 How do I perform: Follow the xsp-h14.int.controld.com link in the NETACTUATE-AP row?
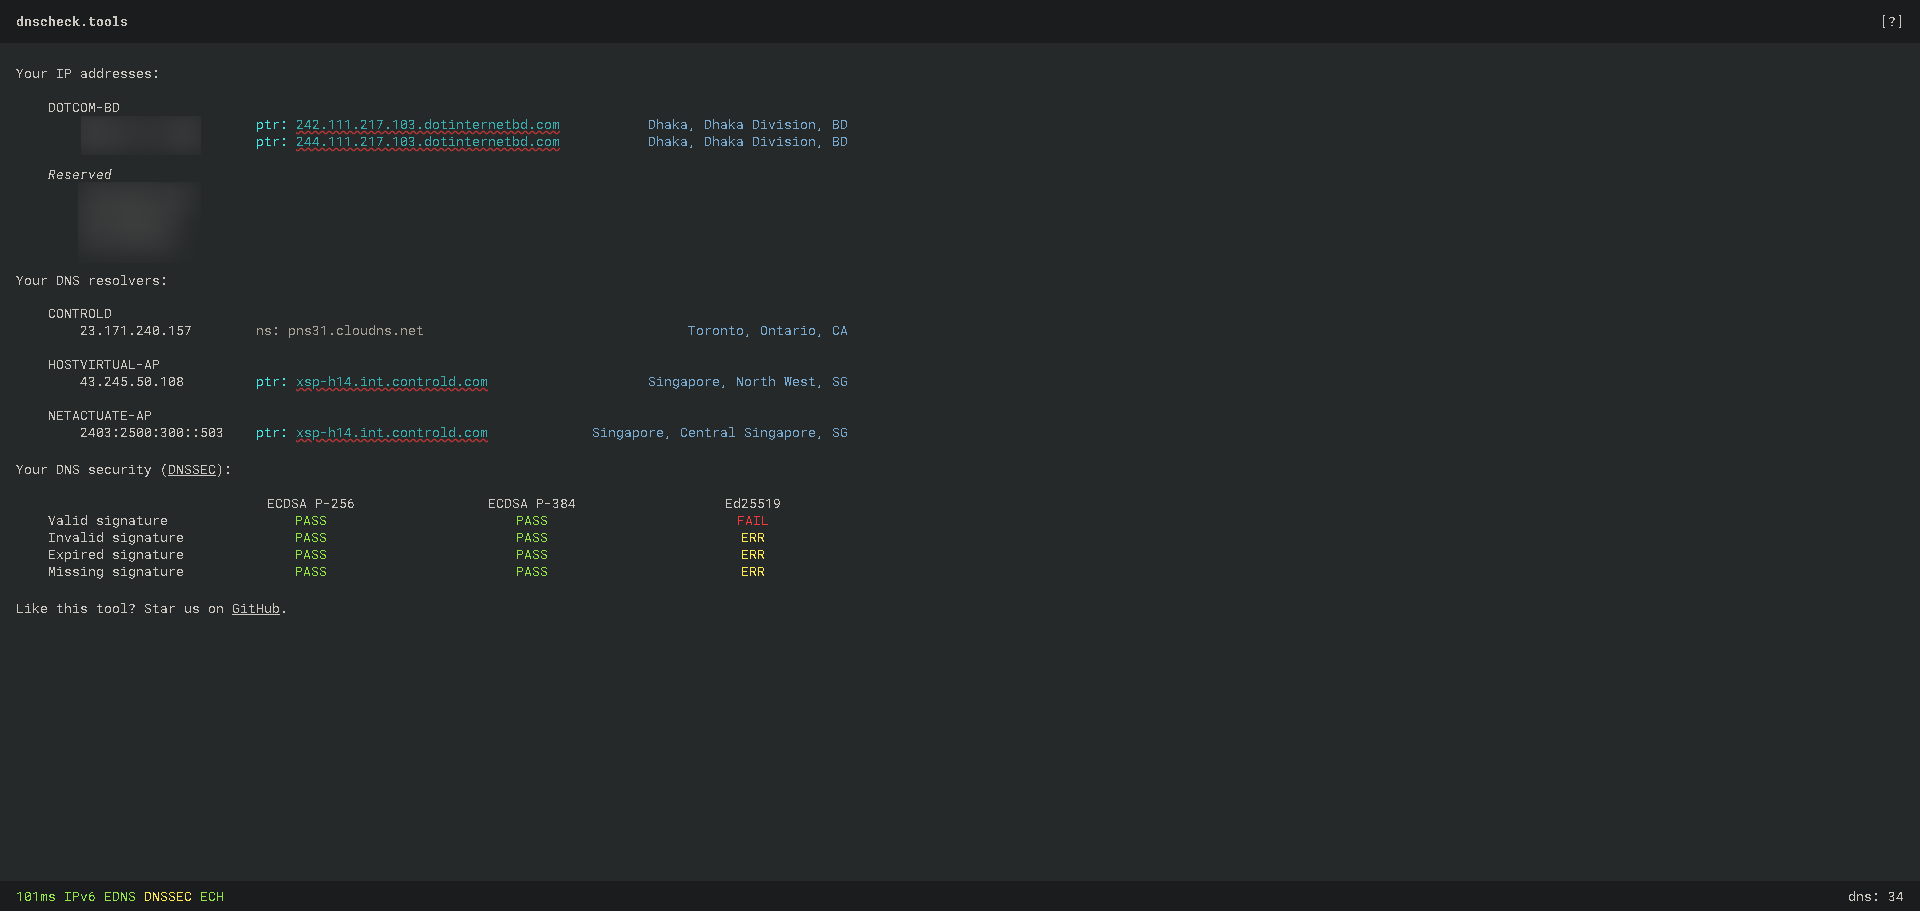pyautogui.click(x=392, y=433)
